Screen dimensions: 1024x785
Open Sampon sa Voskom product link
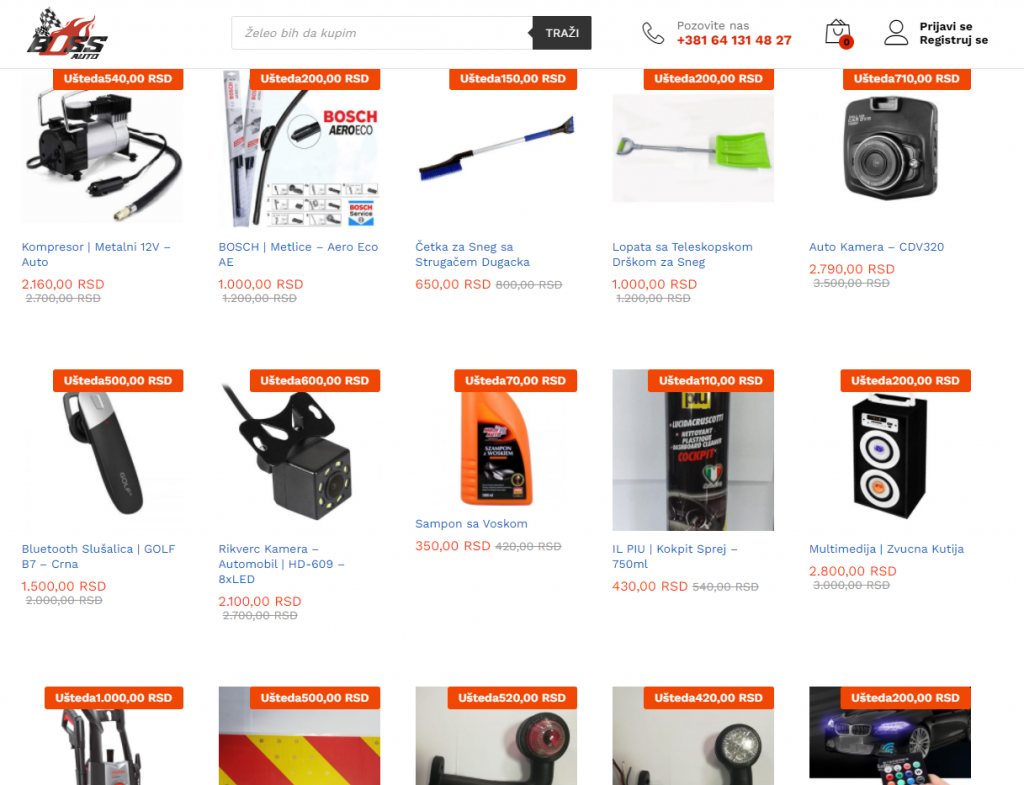pyautogui.click(x=472, y=523)
